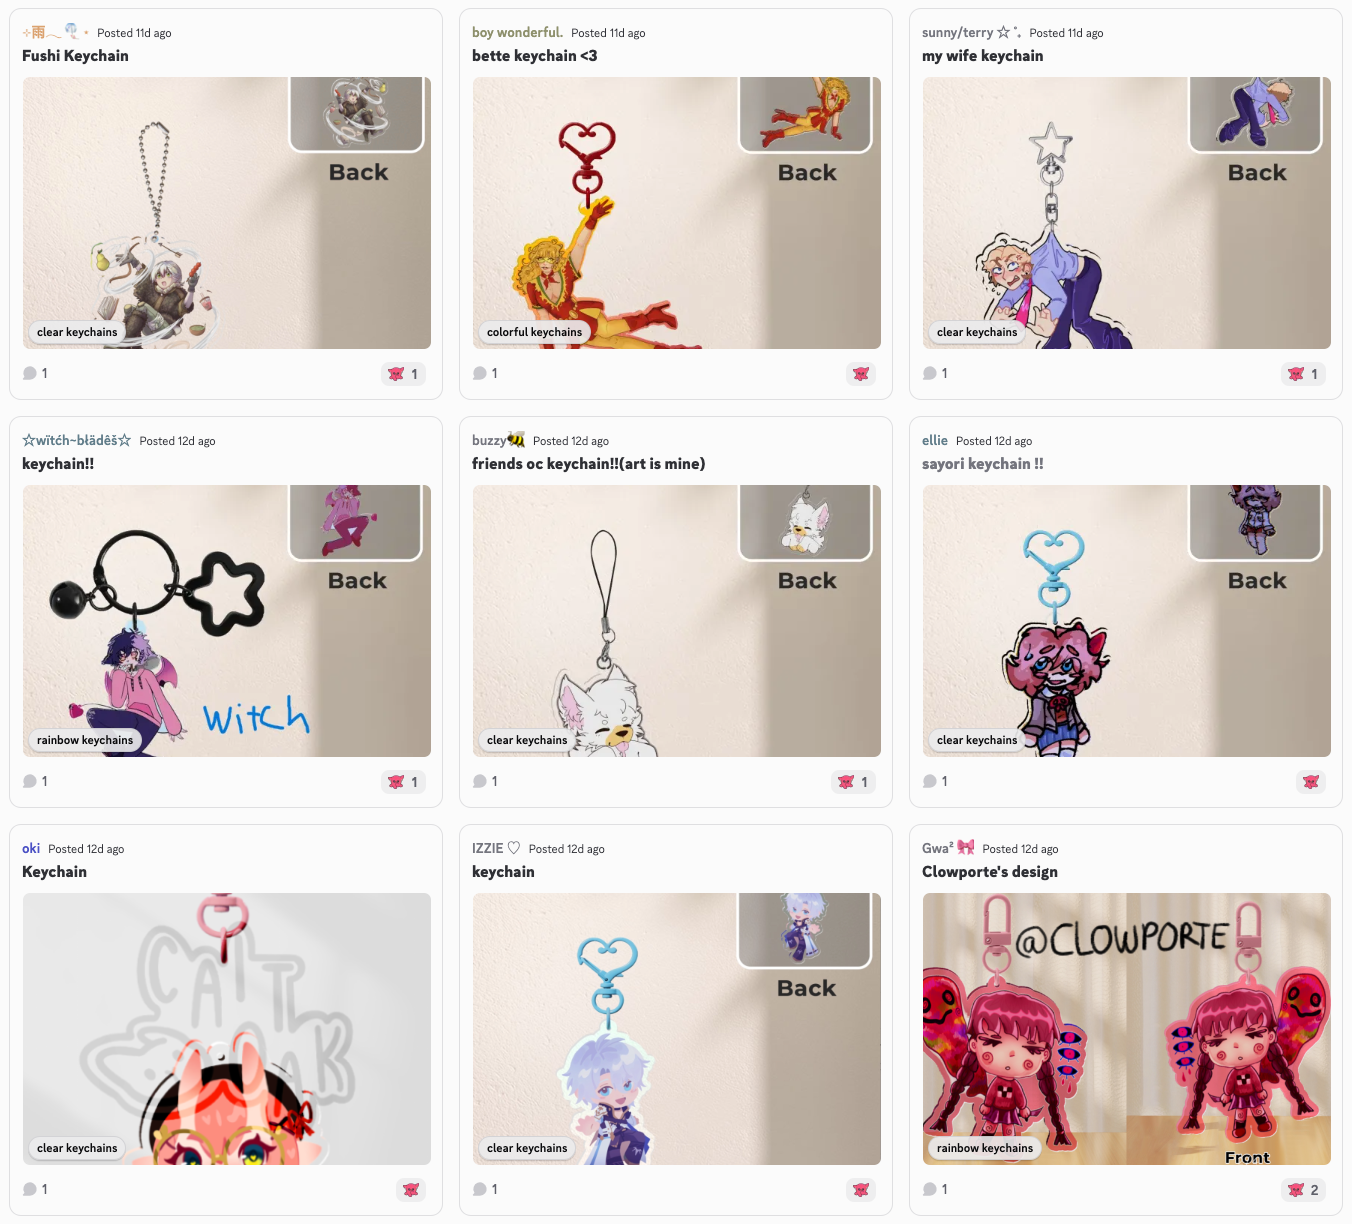The width and height of the screenshot is (1352, 1224).
Task: Like the bette keychain post
Action: (861, 374)
